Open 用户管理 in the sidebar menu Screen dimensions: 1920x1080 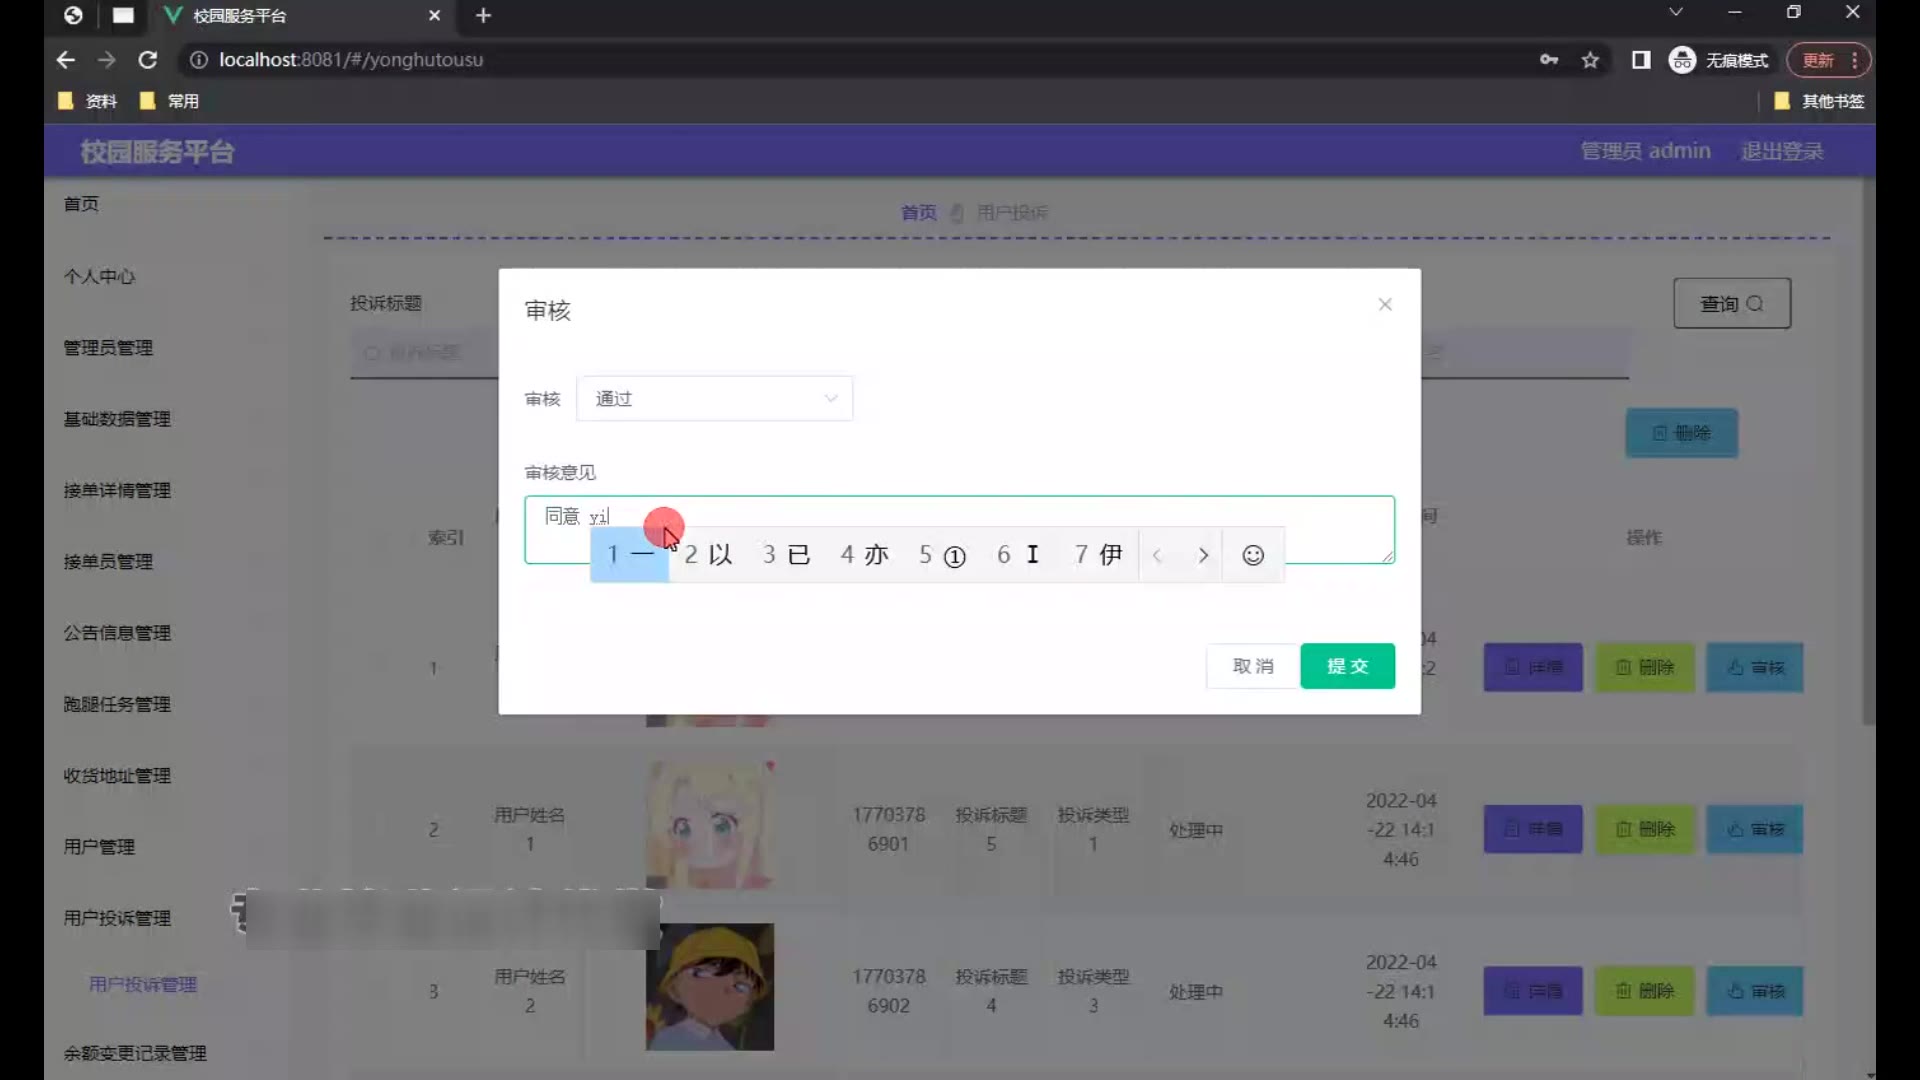coord(99,846)
